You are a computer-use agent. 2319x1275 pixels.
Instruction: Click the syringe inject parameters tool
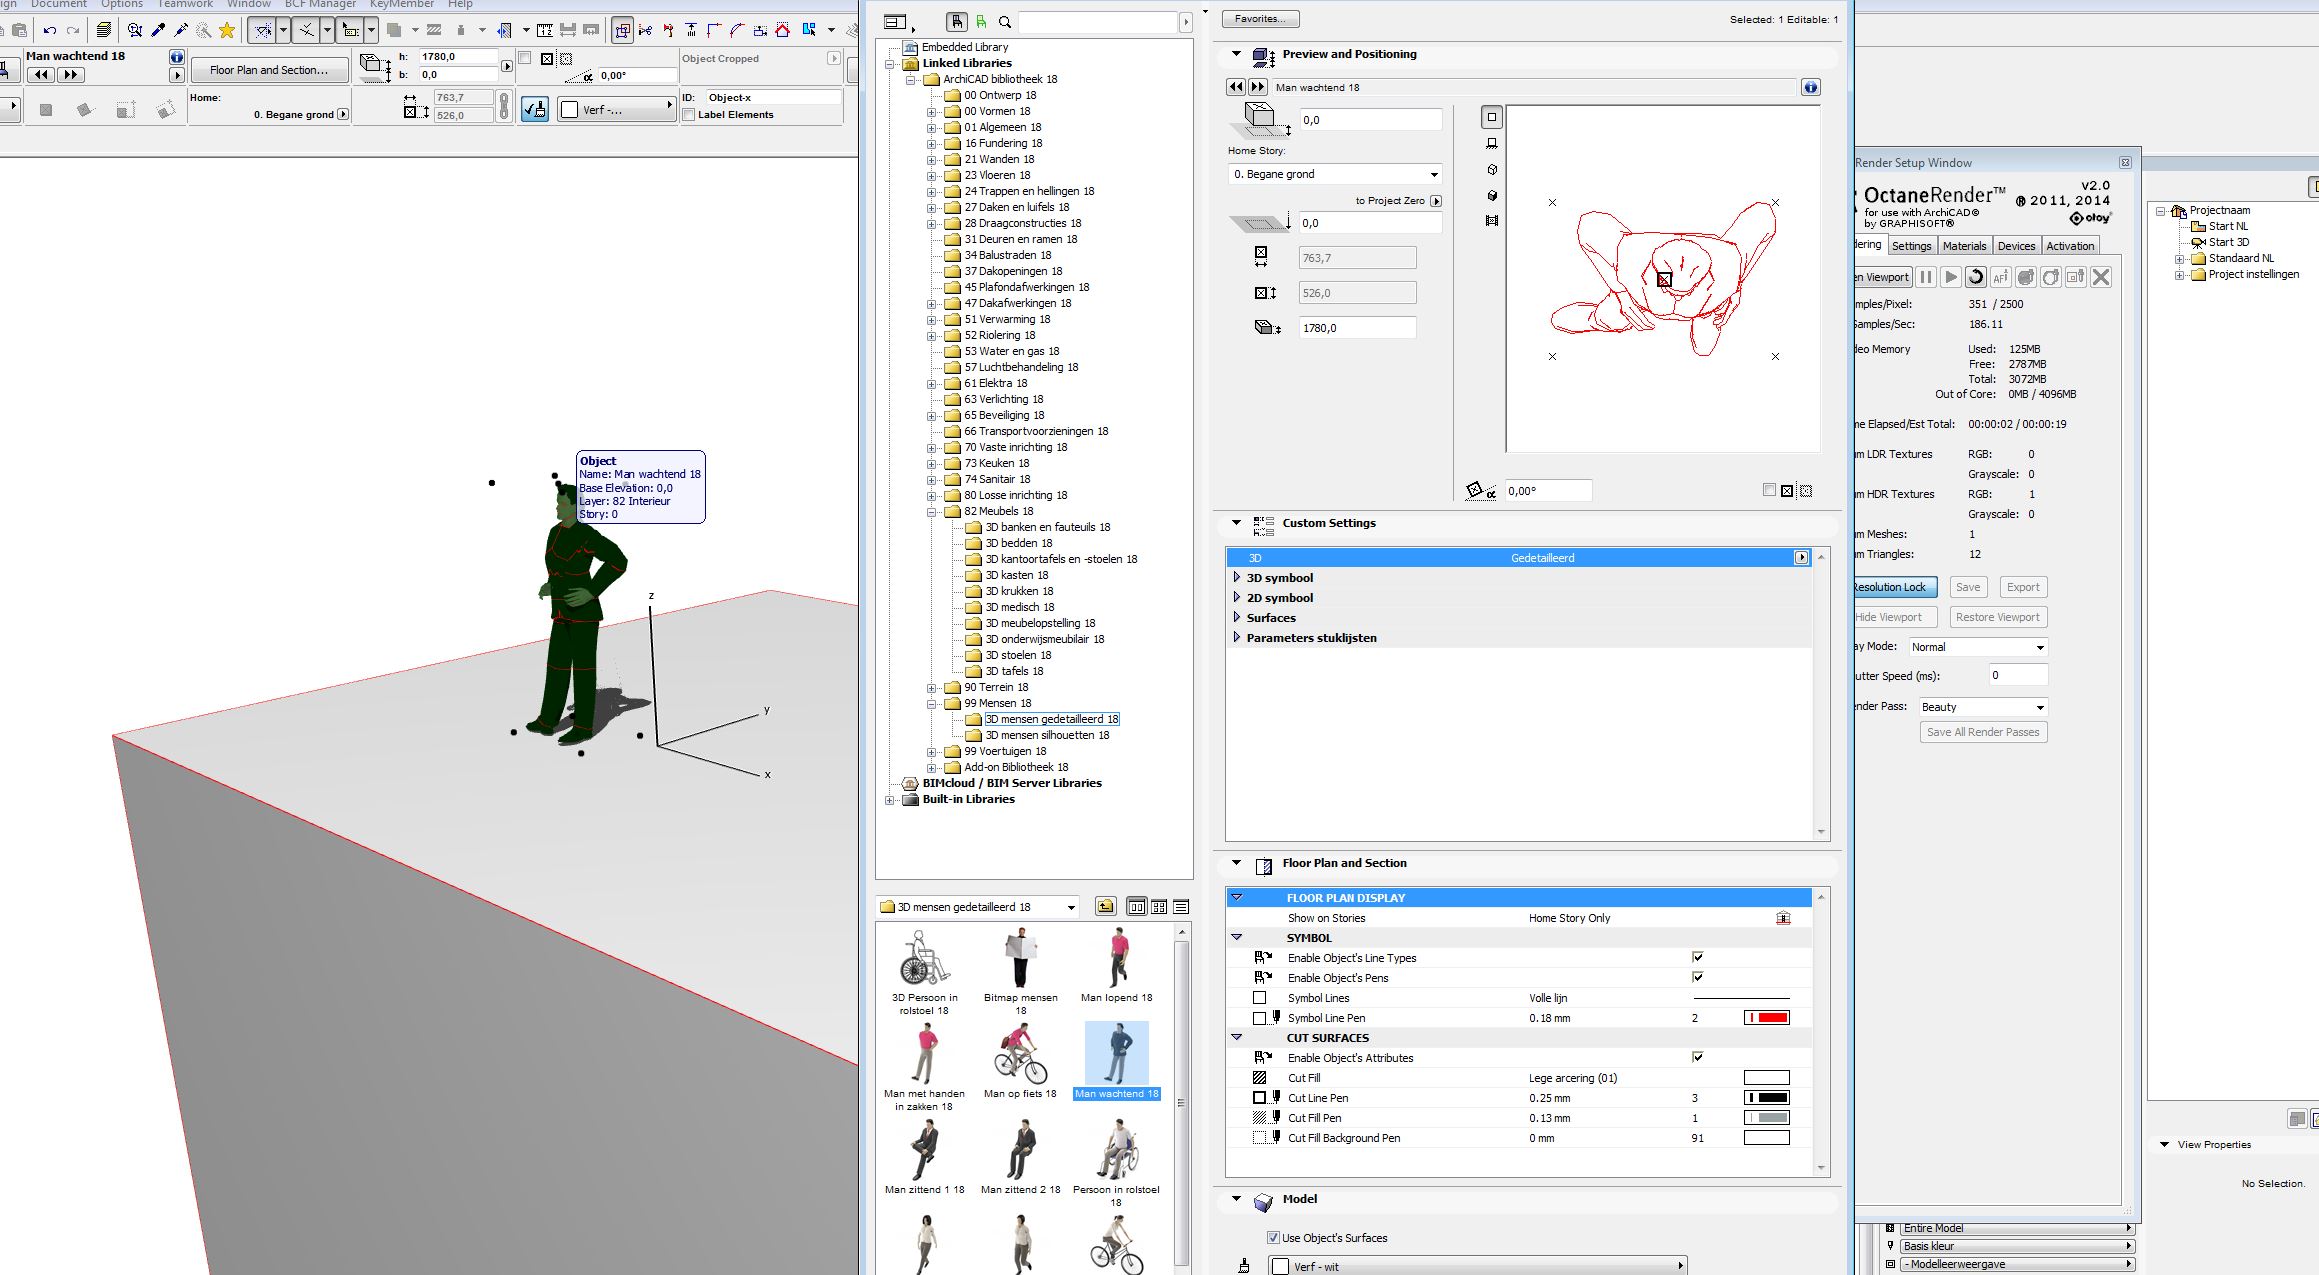click(x=181, y=30)
